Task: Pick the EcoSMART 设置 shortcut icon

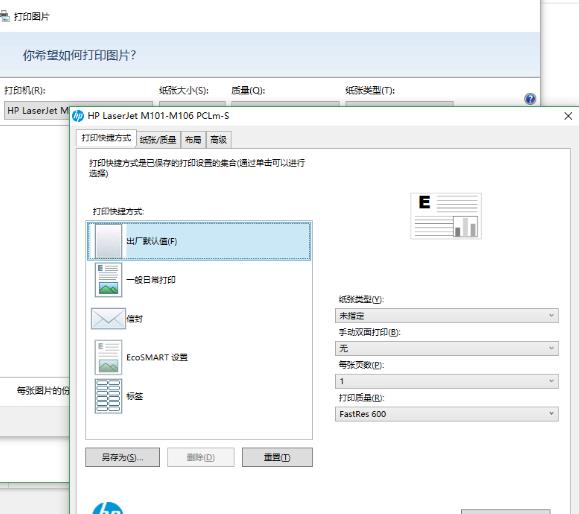Action: pyautogui.click(x=108, y=357)
